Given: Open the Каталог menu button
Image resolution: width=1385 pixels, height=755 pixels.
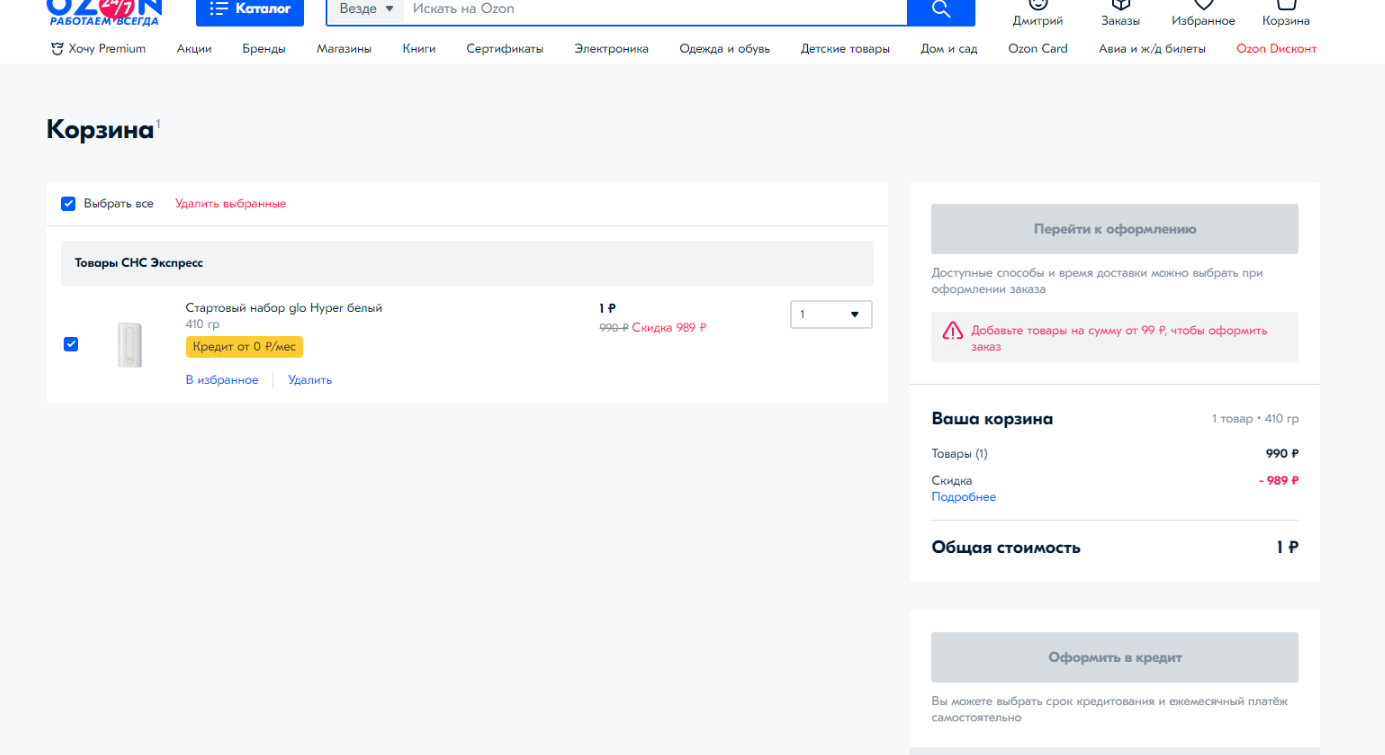Looking at the screenshot, I should [250, 10].
